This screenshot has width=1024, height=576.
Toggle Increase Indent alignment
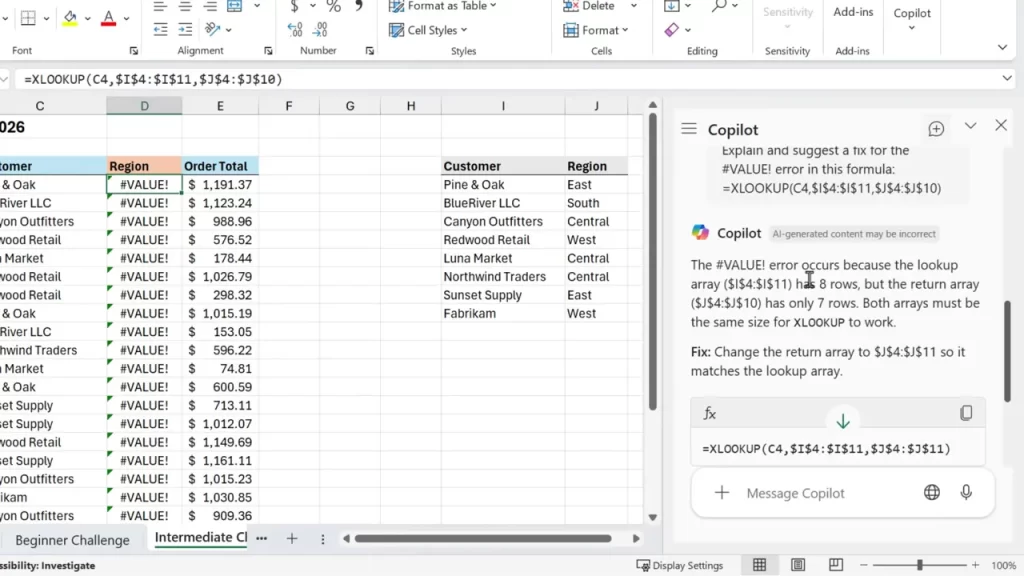[x=185, y=28]
